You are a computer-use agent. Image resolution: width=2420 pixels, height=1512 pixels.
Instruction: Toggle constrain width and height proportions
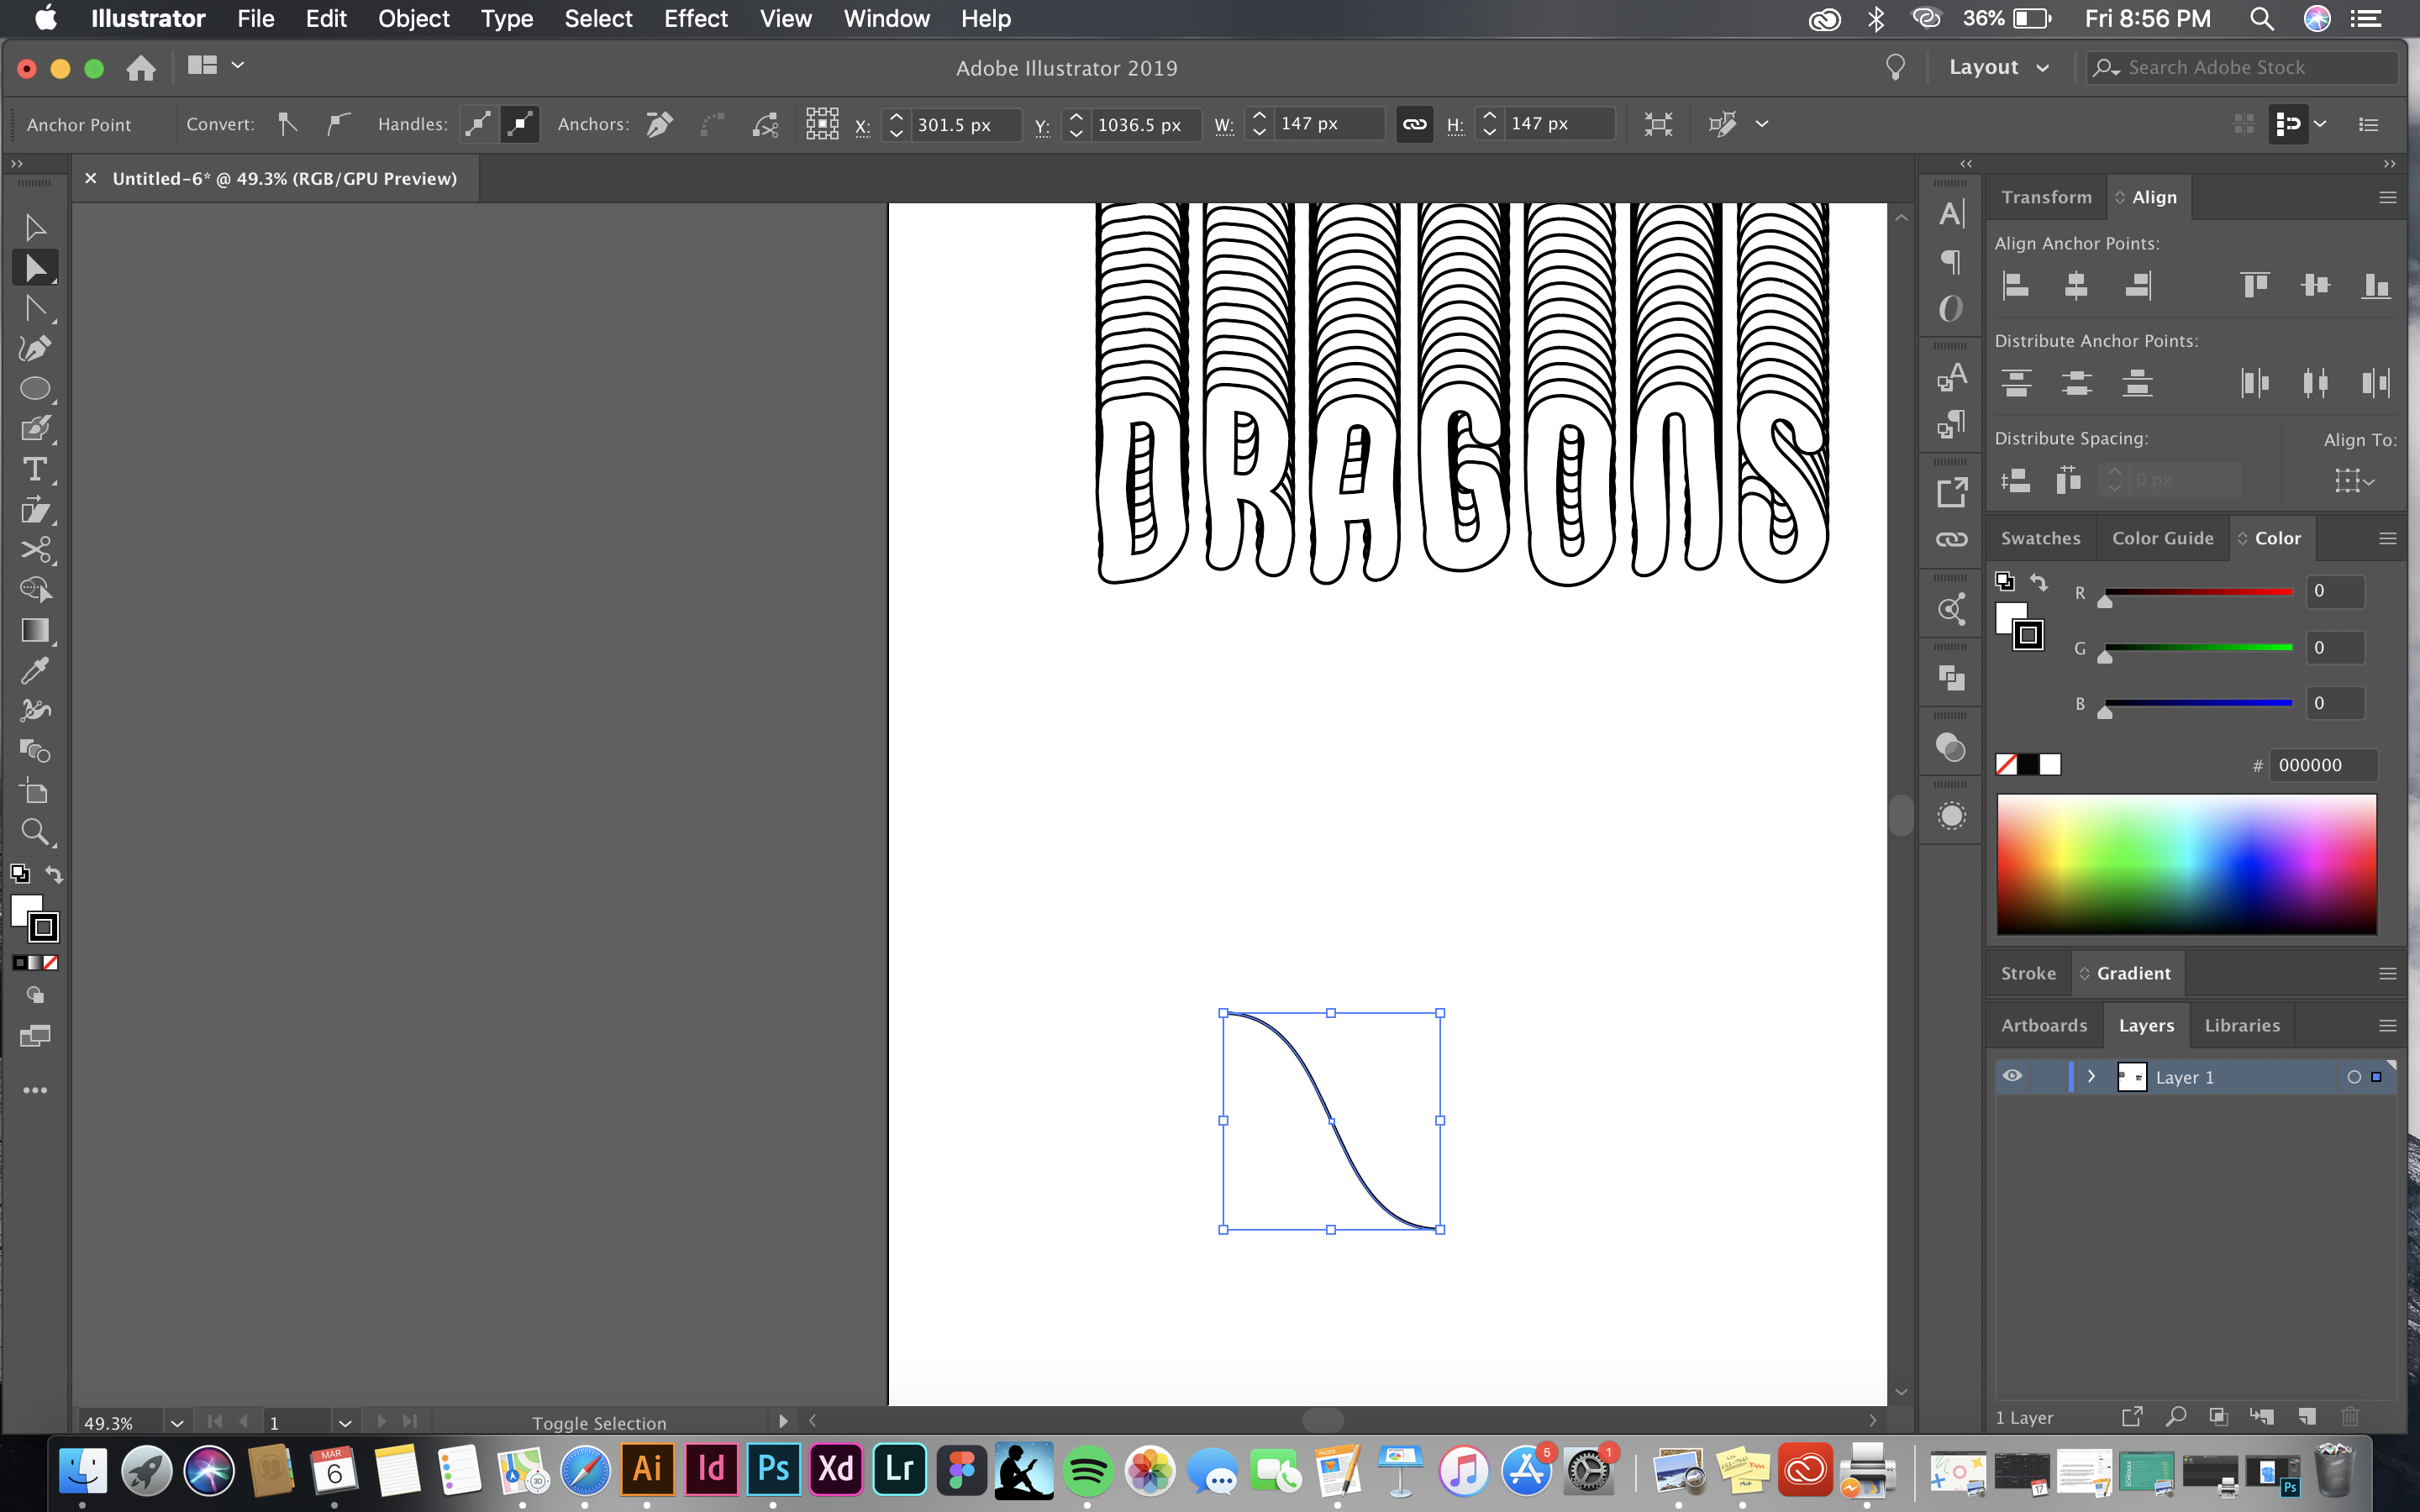[x=1414, y=124]
